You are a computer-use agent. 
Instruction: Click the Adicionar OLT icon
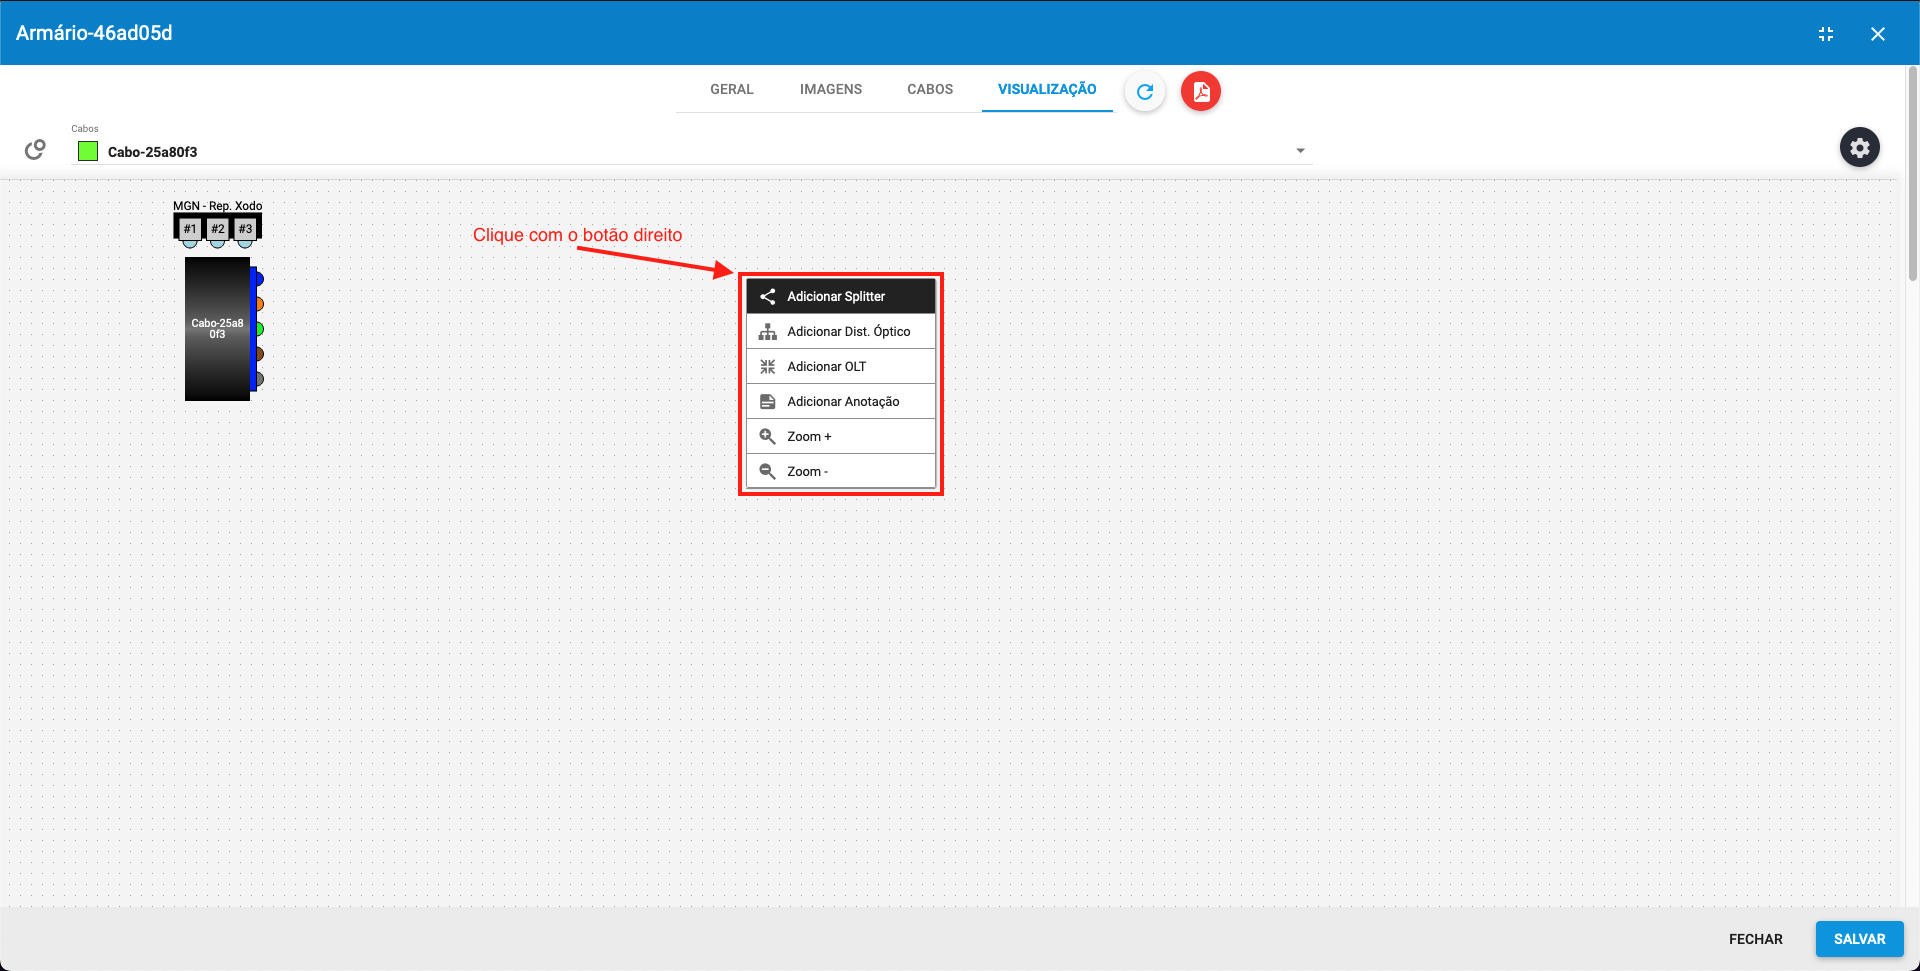[x=768, y=366]
